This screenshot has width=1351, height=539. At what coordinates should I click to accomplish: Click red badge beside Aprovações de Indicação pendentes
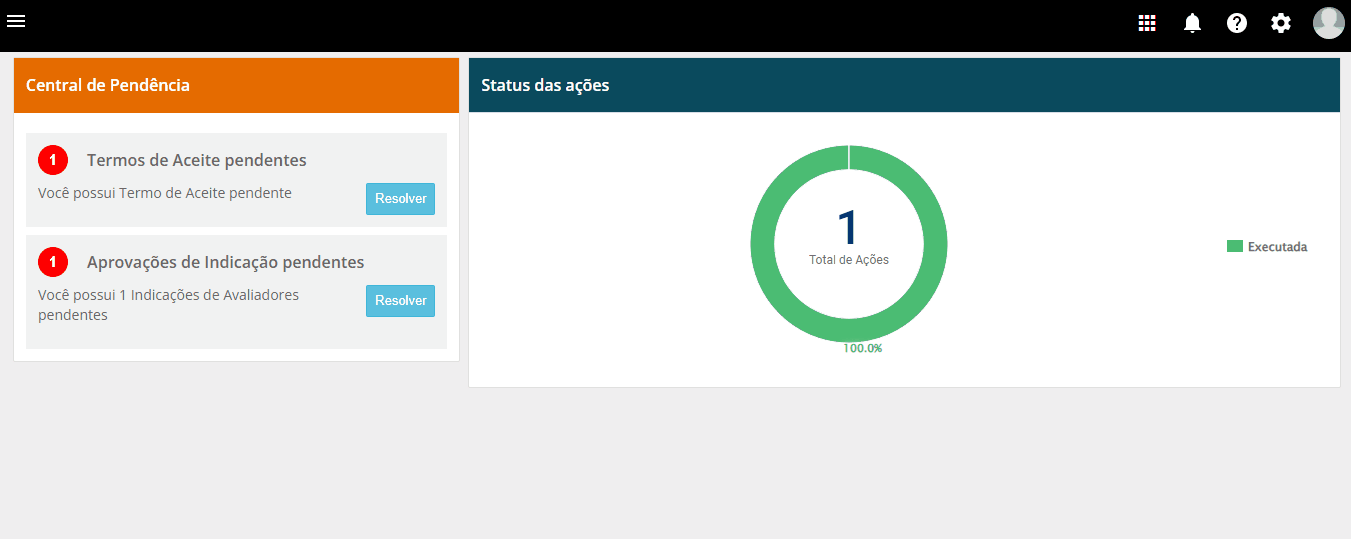pyautogui.click(x=53, y=262)
